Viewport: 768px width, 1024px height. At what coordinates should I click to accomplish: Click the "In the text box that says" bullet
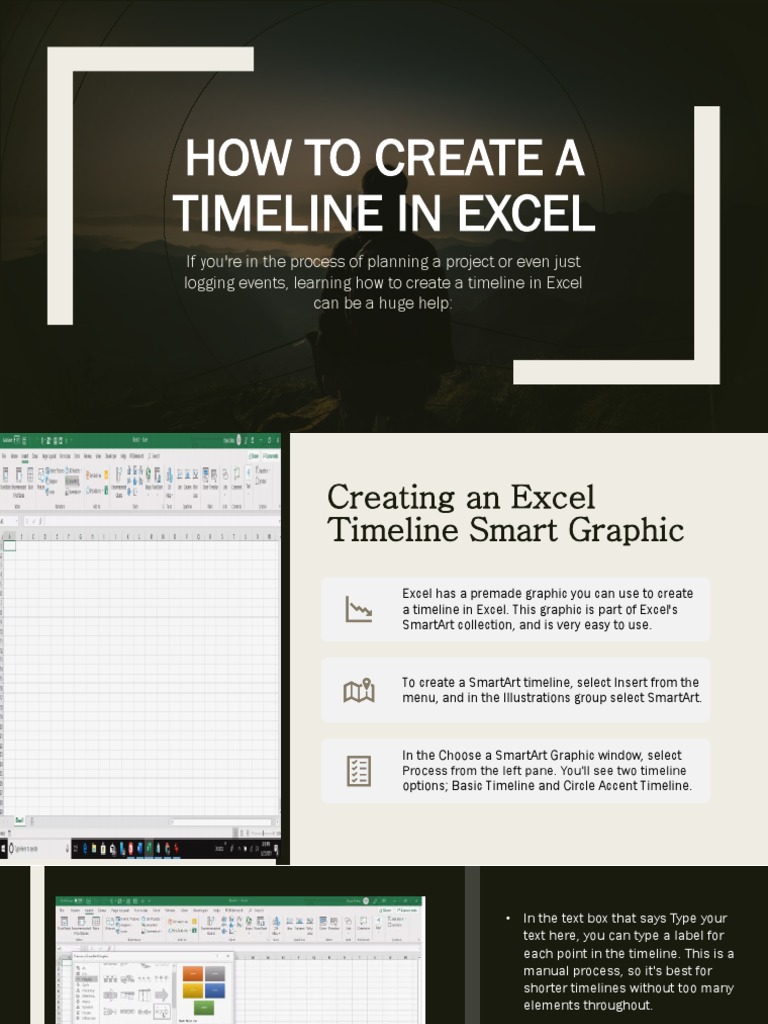point(628,962)
